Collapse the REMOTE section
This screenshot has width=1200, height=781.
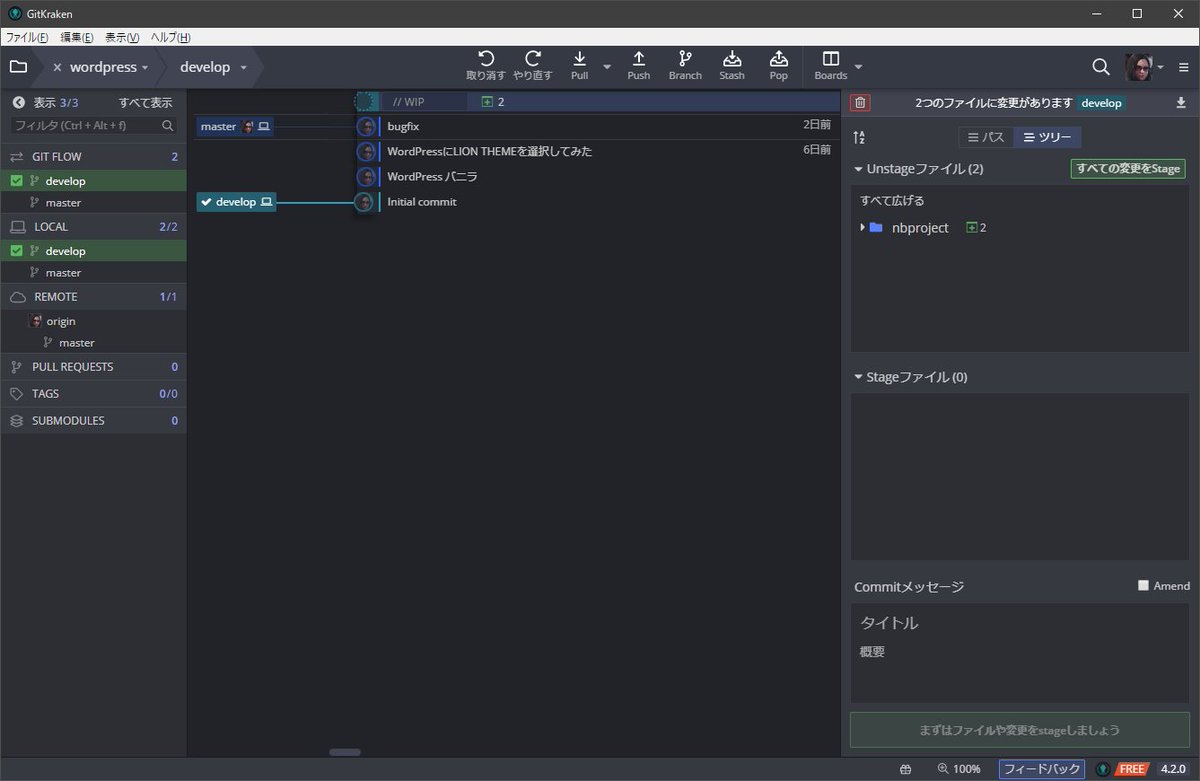tap(93, 297)
